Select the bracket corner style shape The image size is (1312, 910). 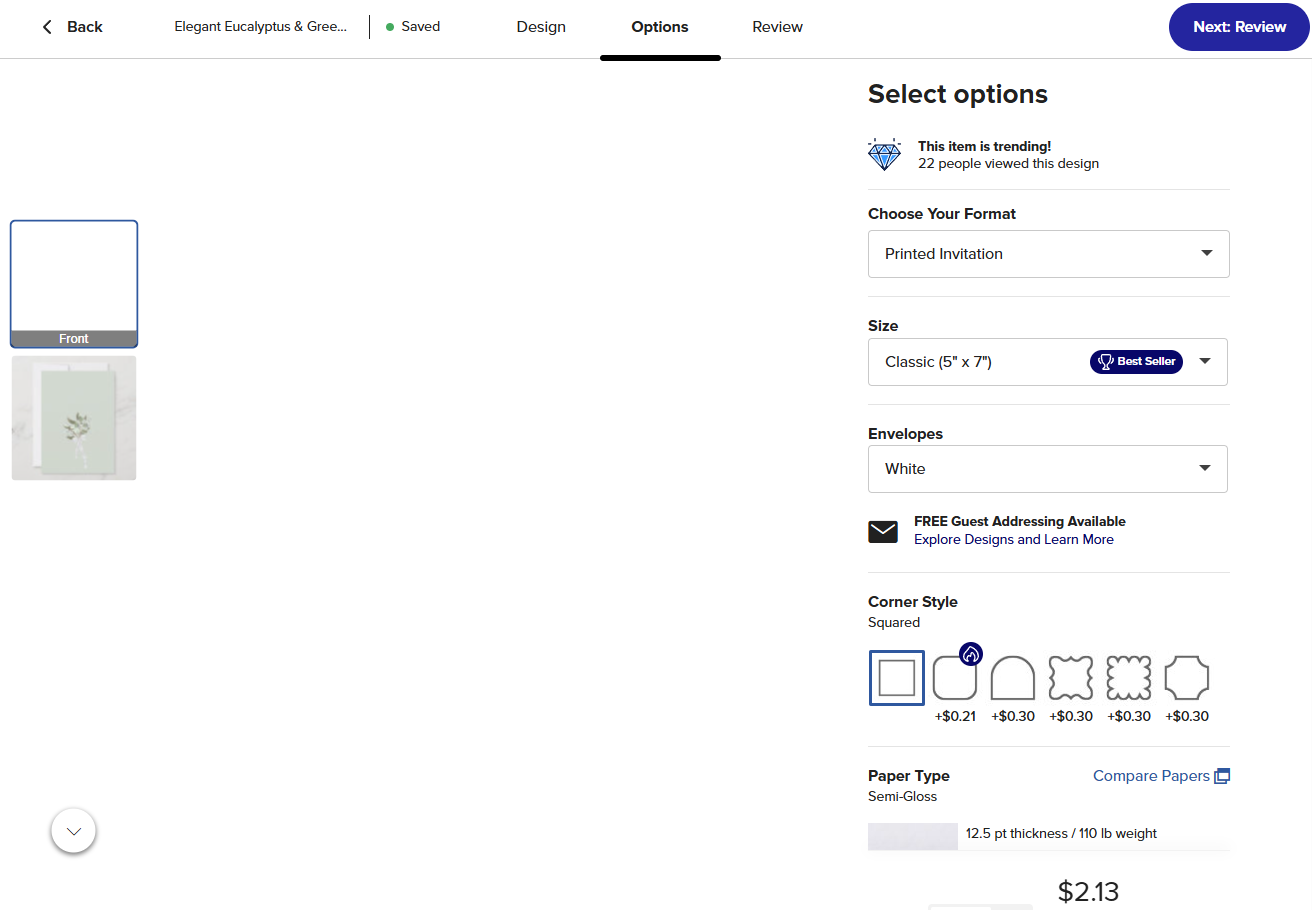1071,678
